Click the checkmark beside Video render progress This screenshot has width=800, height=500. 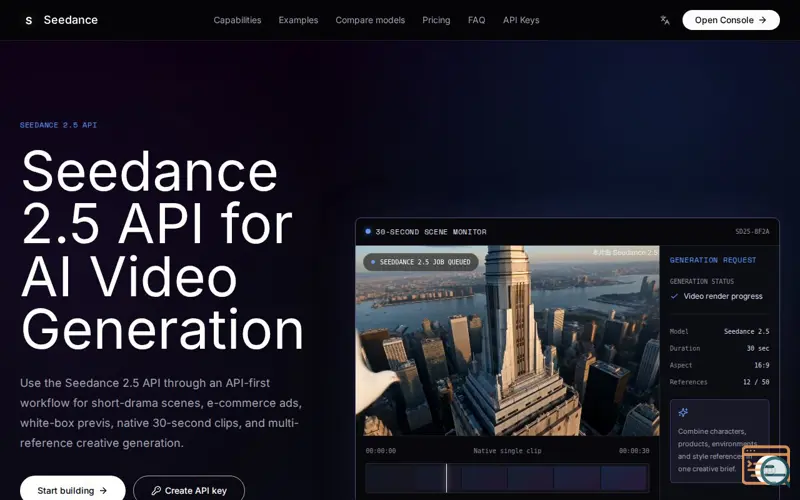(x=674, y=296)
